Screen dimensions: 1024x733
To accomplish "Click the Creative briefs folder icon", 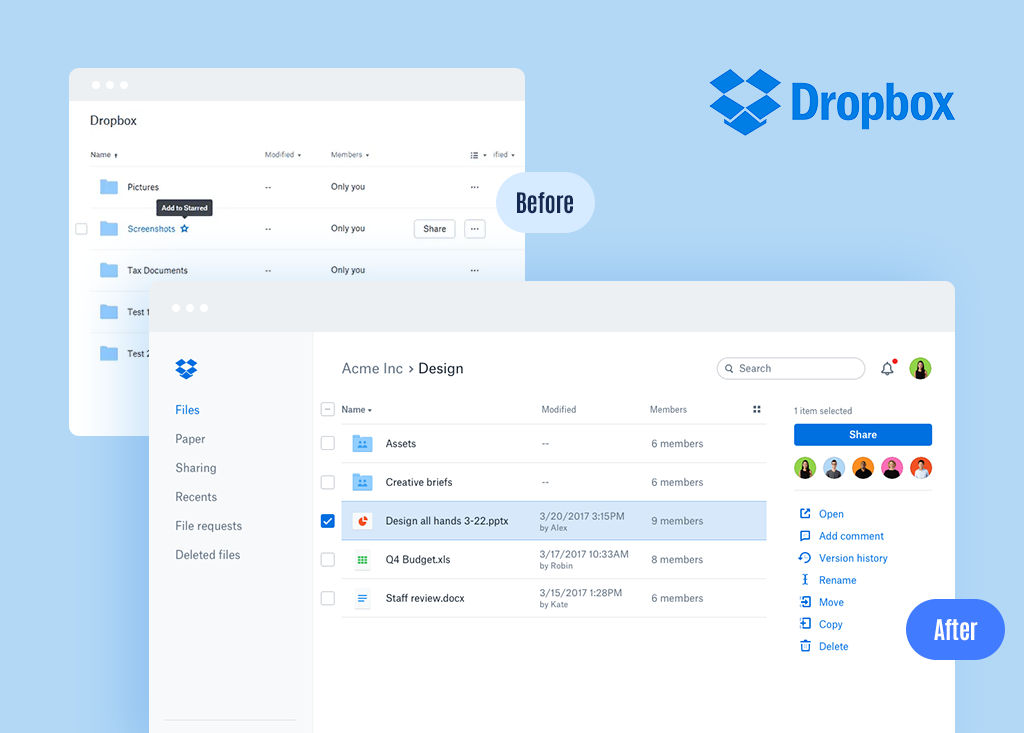I will point(362,482).
